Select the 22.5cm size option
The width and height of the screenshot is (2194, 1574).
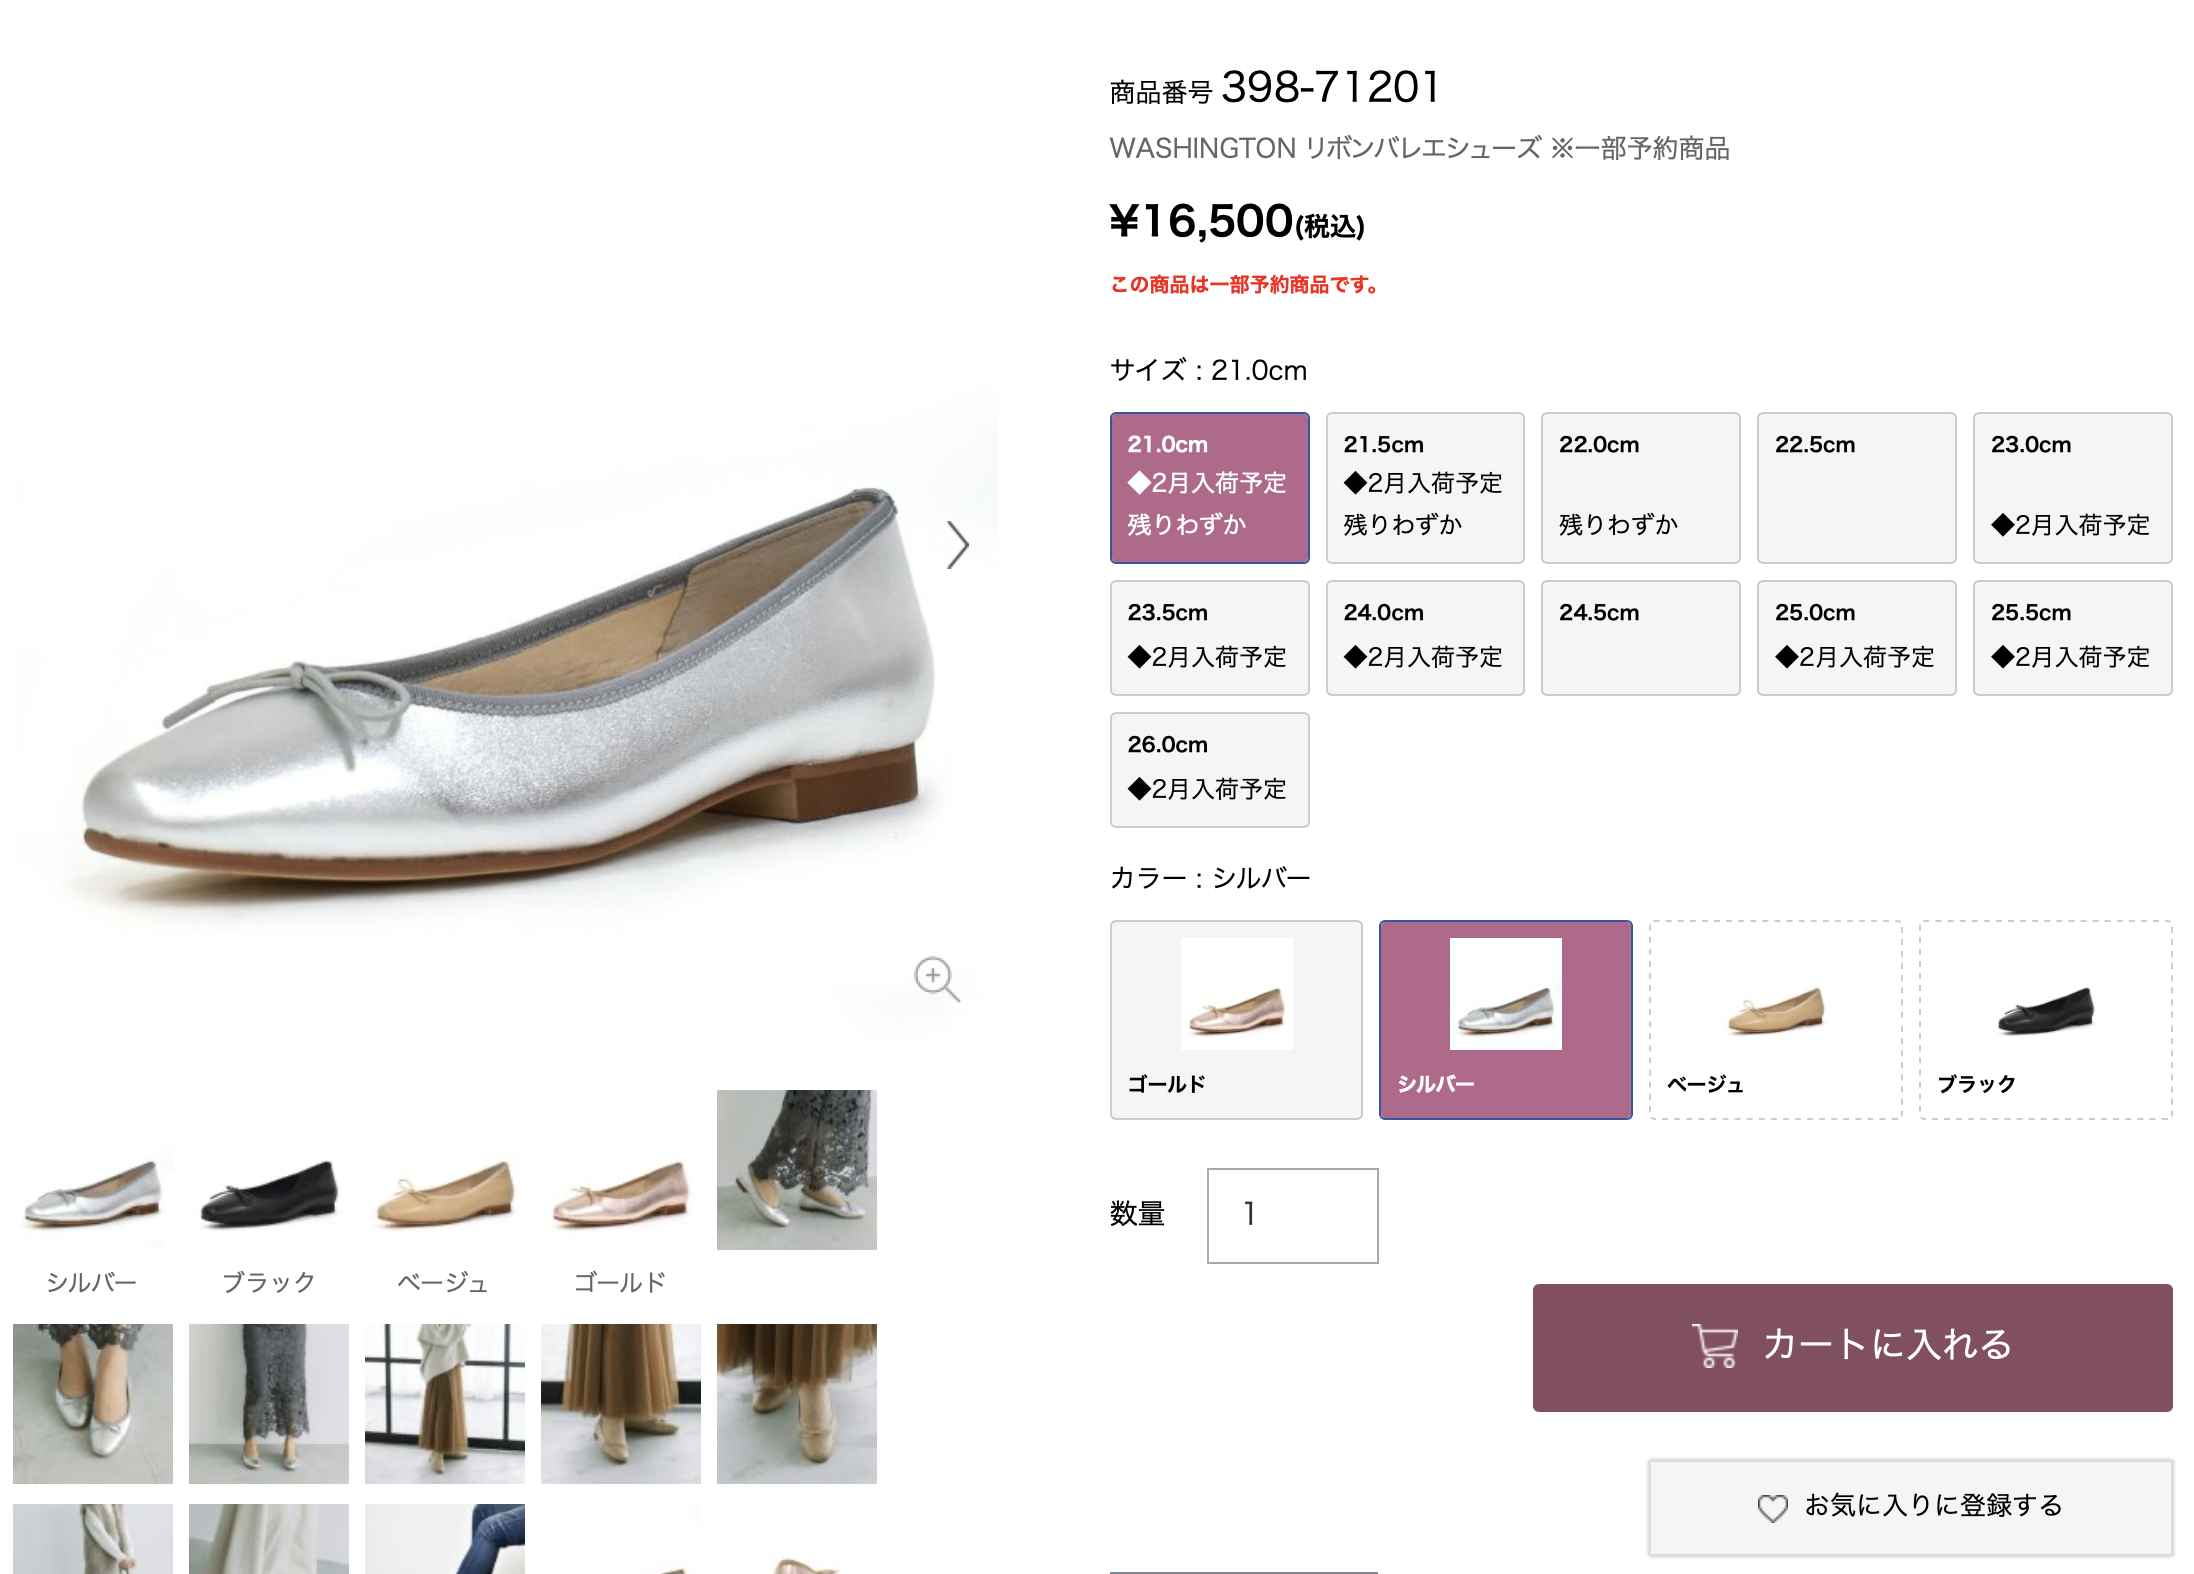click(x=1855, y=488)
